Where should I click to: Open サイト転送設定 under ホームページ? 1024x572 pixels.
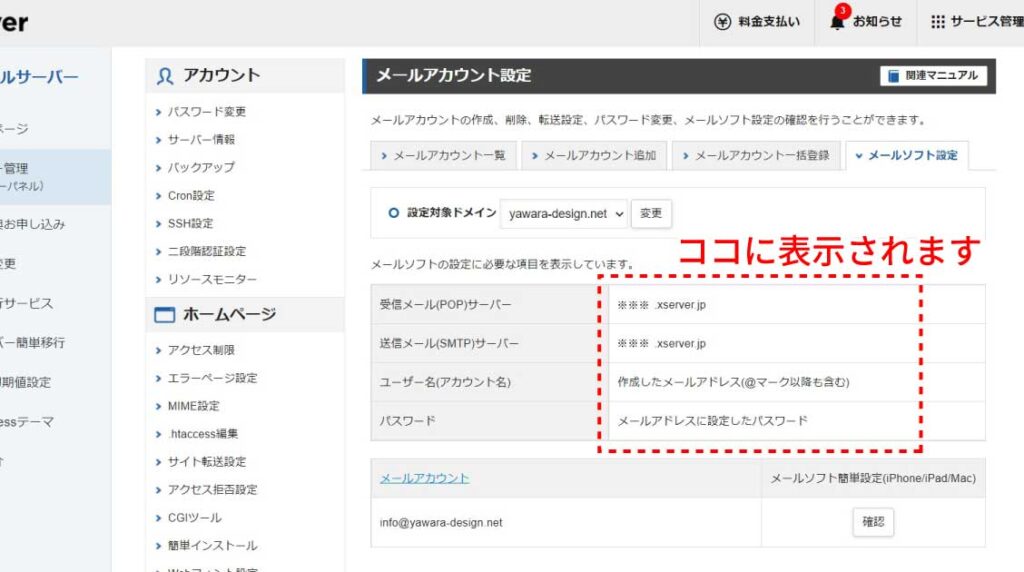(206, 462)
